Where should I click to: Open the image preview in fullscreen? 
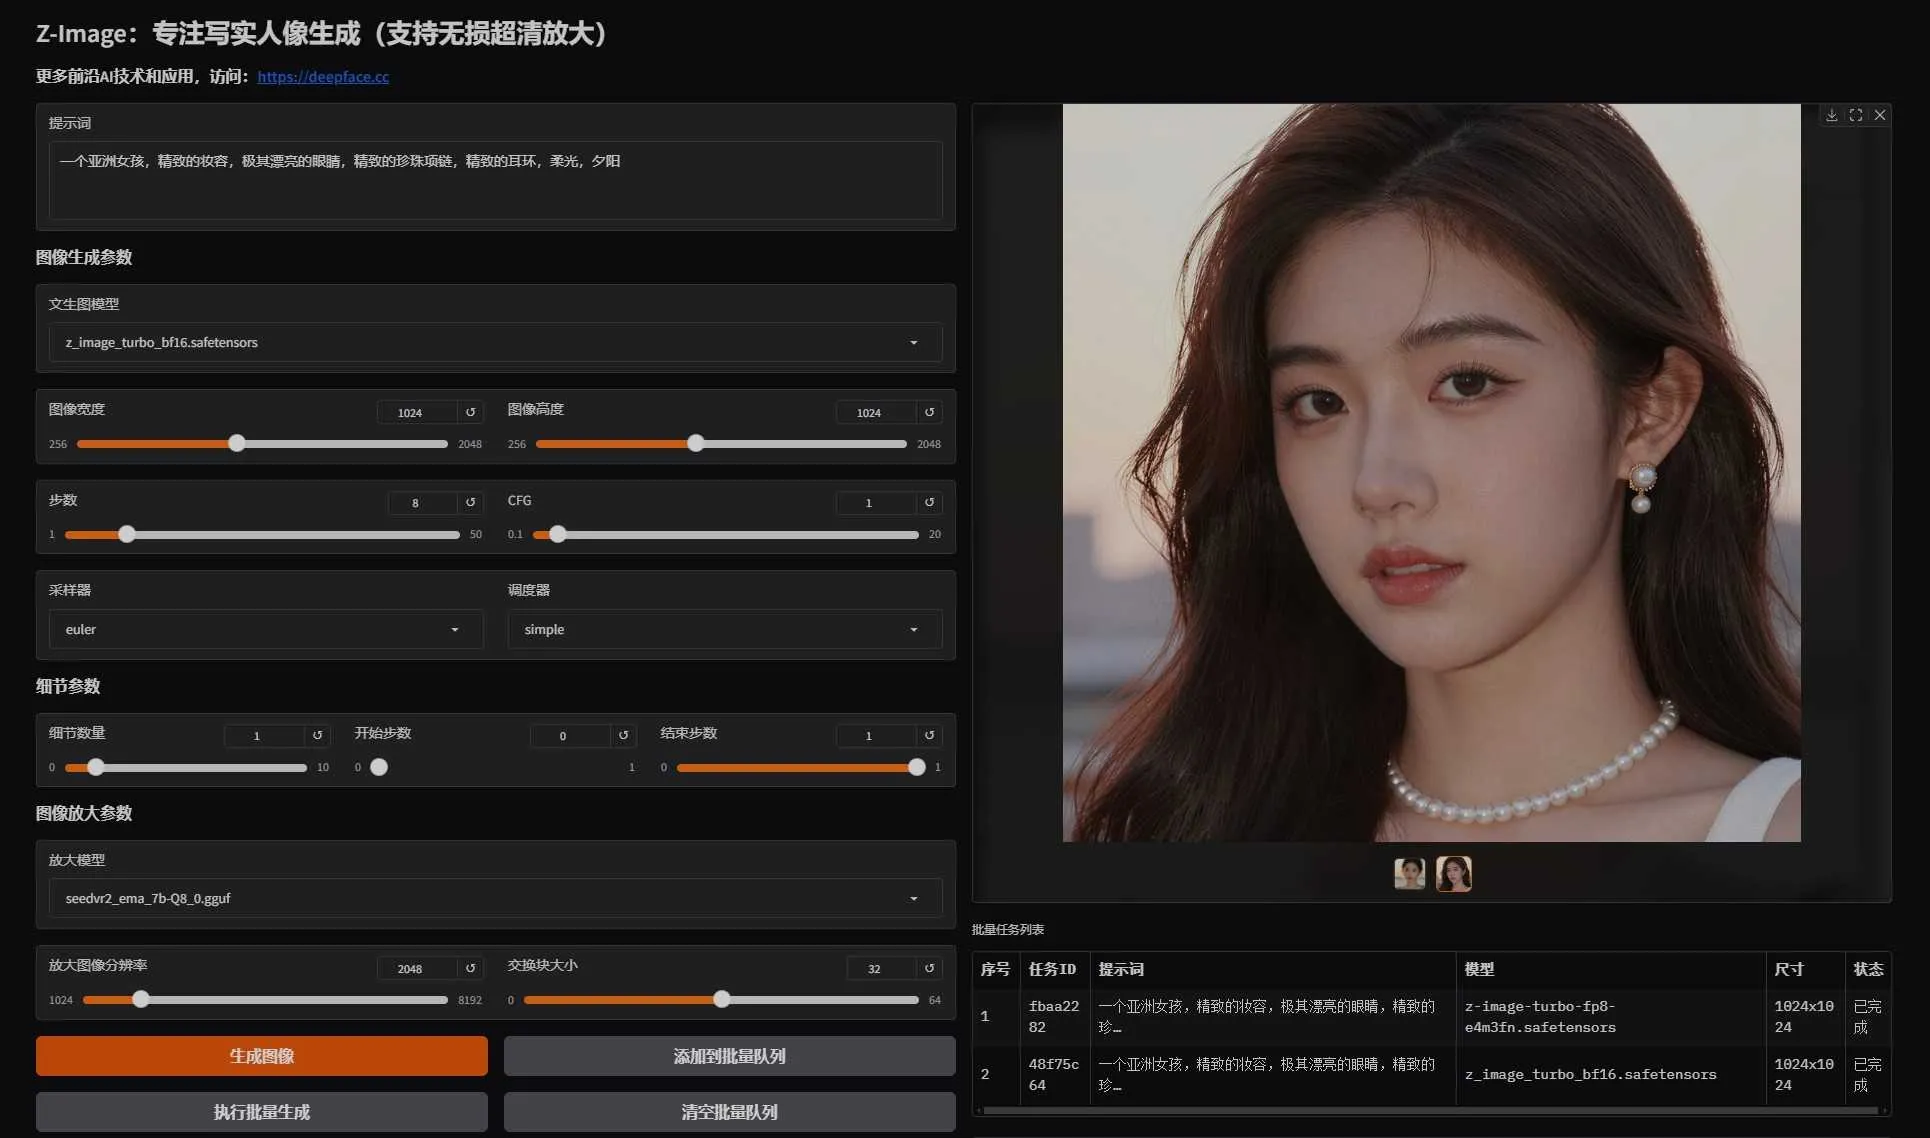[1856, 115]
